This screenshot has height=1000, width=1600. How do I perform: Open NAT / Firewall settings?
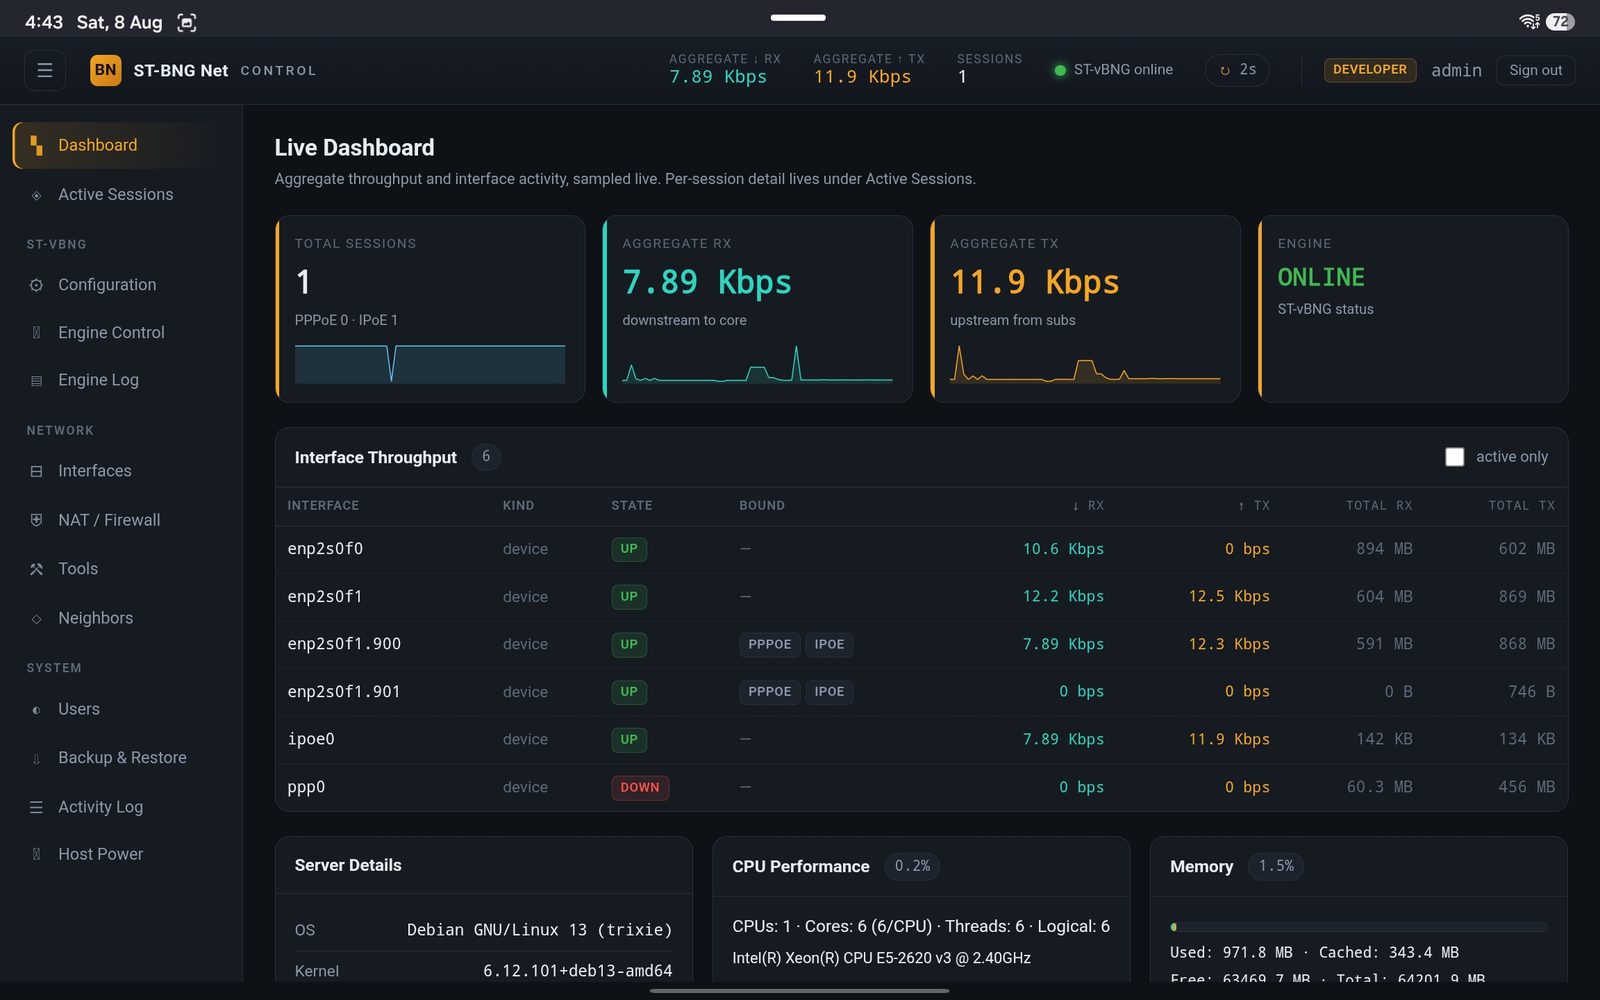120,520
